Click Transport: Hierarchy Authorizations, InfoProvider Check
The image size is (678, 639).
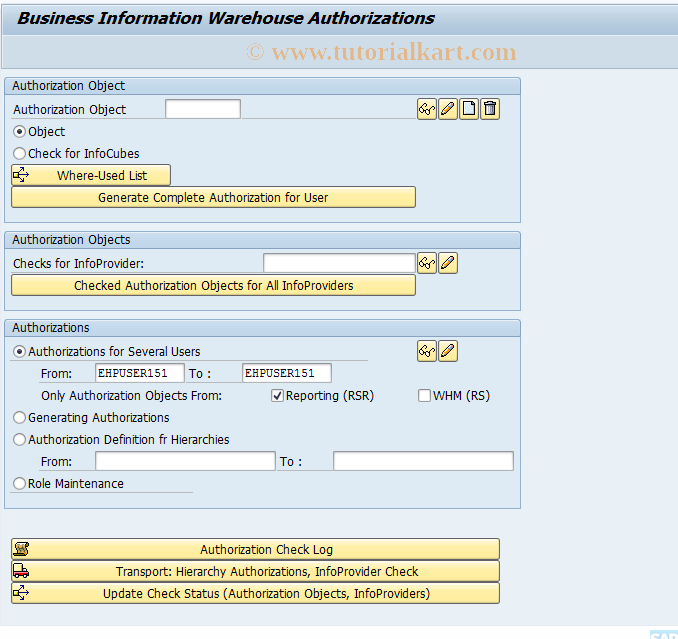pos(256,571)
